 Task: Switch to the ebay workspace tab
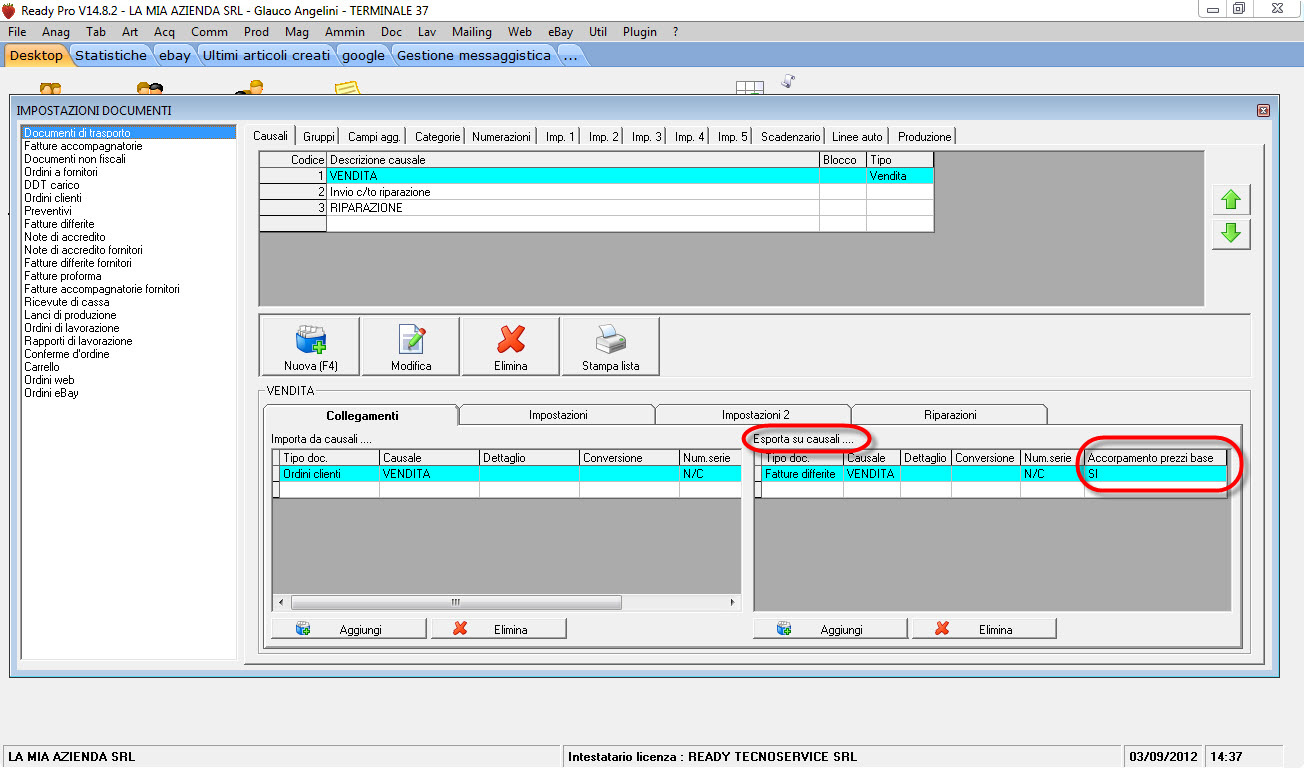(x=175, y=55)
